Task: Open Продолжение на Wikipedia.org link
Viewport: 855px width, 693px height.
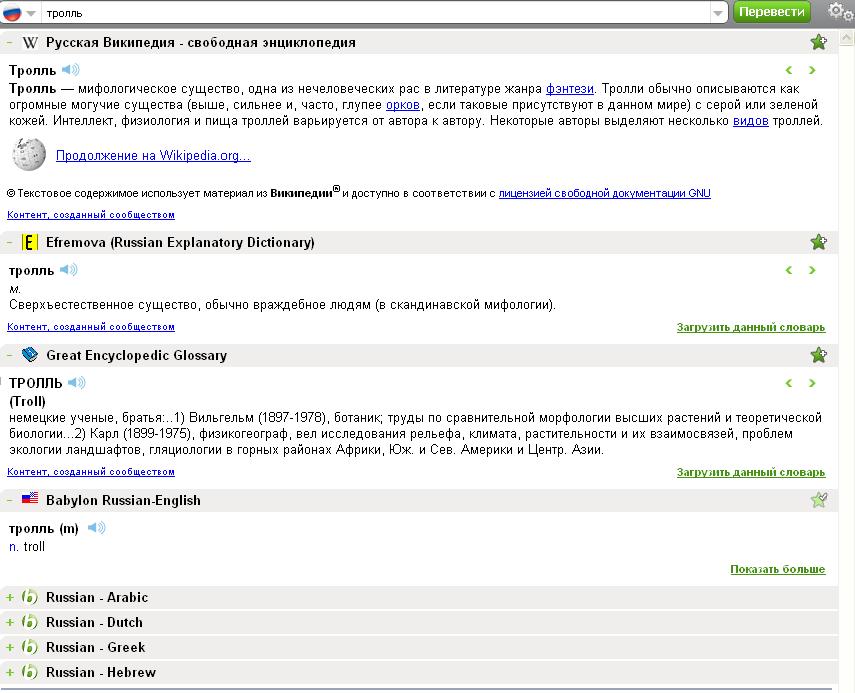Action: [x=153, y=155]
